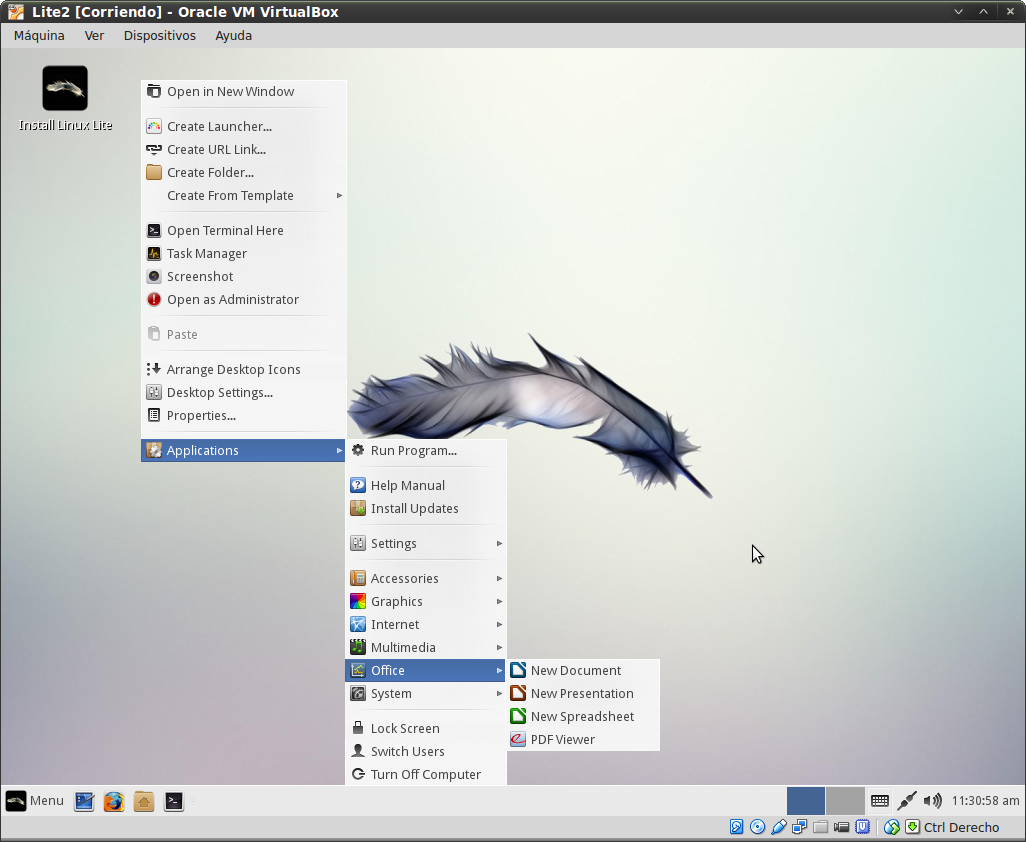Open the home folder taskbar icon
The height and width of the screenshot is (842, 1026).
tap(144, 801)
